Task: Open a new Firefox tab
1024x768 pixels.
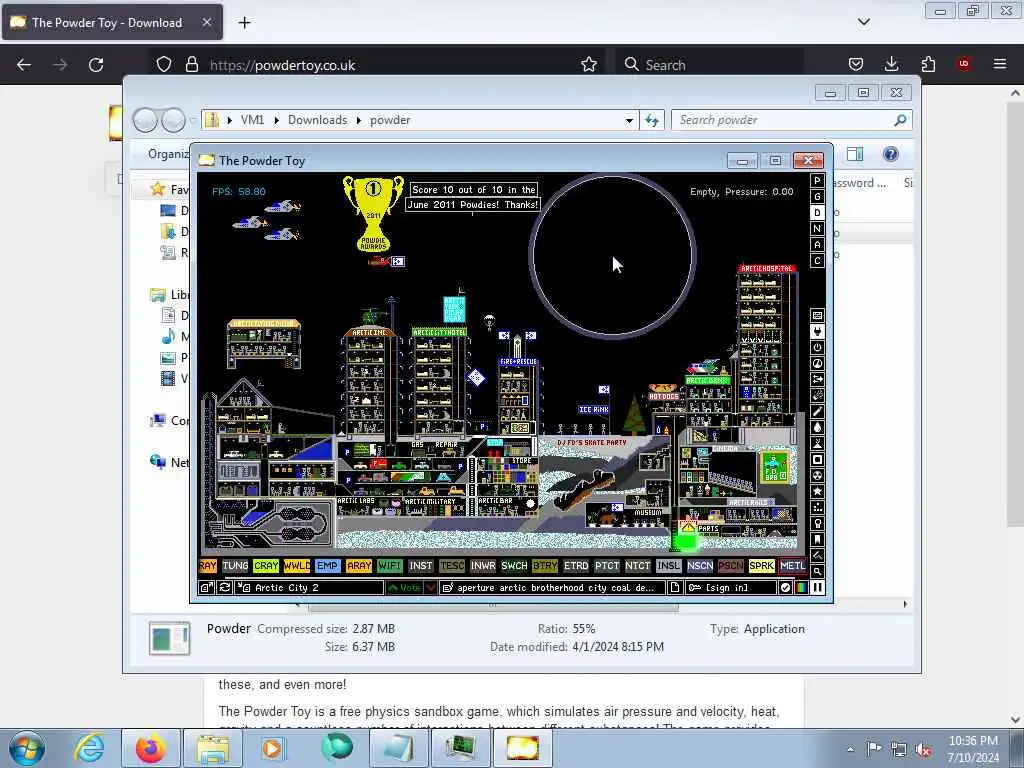Action: (244, 23)
